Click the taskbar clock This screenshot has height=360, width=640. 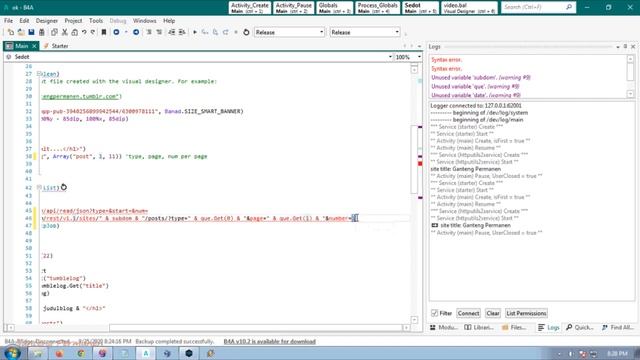[617, 353]
